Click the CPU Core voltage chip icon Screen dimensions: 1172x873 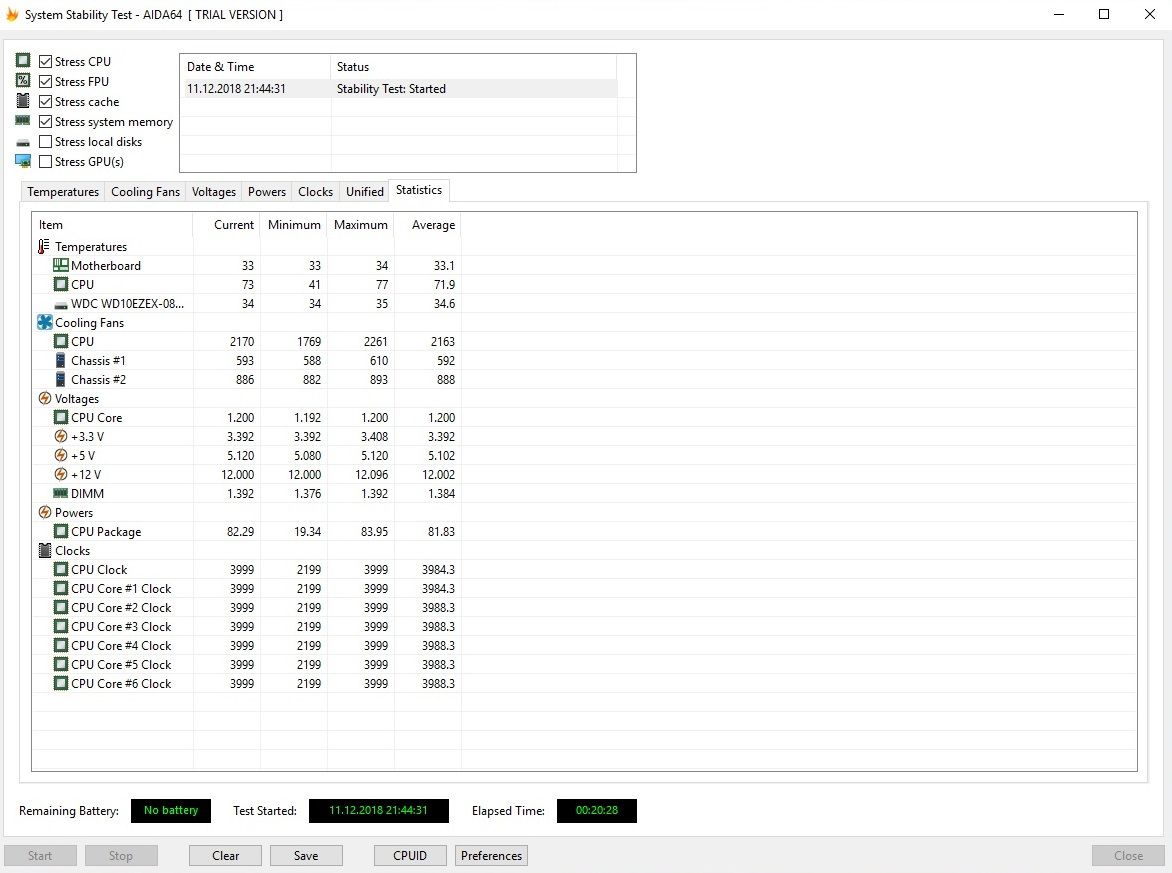pos(61,417)
